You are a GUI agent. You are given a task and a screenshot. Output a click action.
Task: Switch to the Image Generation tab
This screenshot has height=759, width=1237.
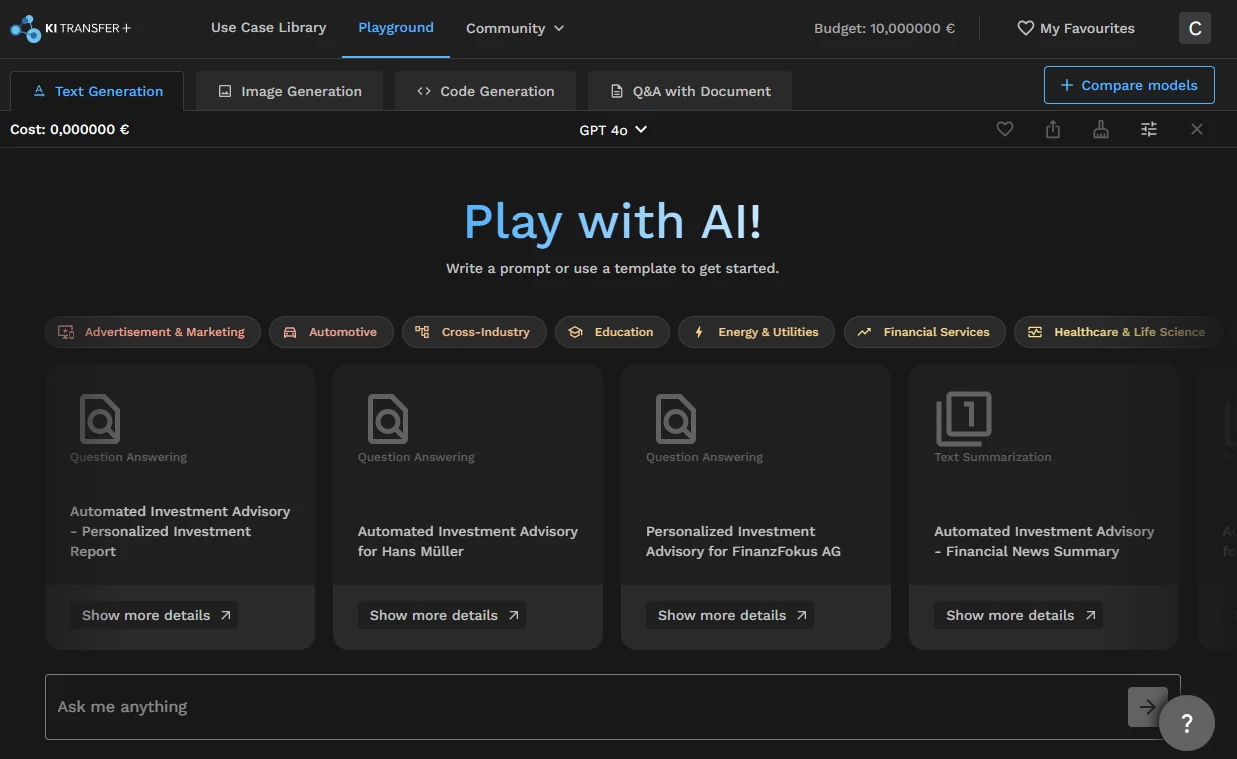coord(289,90)
